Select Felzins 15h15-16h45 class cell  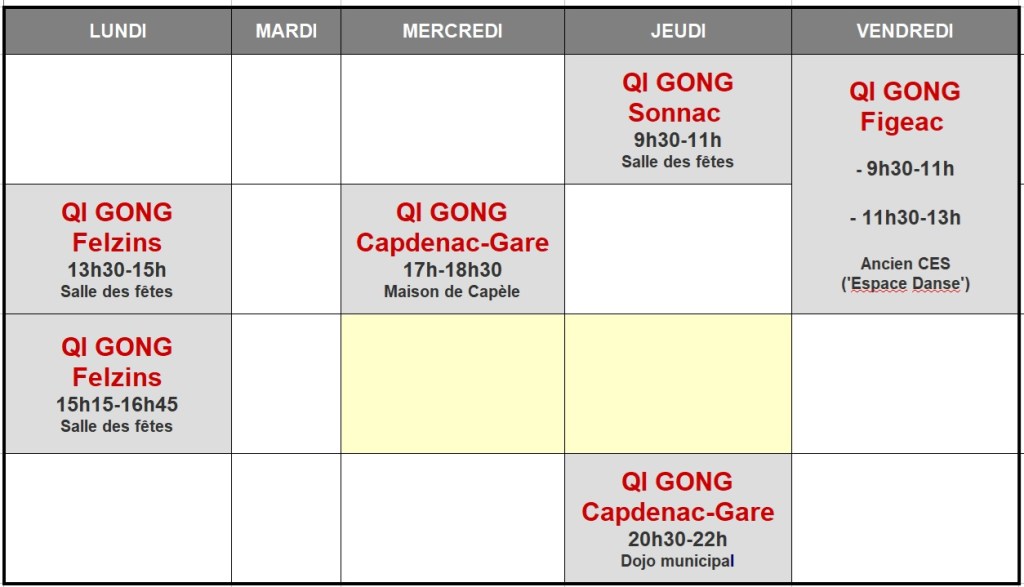pyautogui.click(x=117, y=384)
